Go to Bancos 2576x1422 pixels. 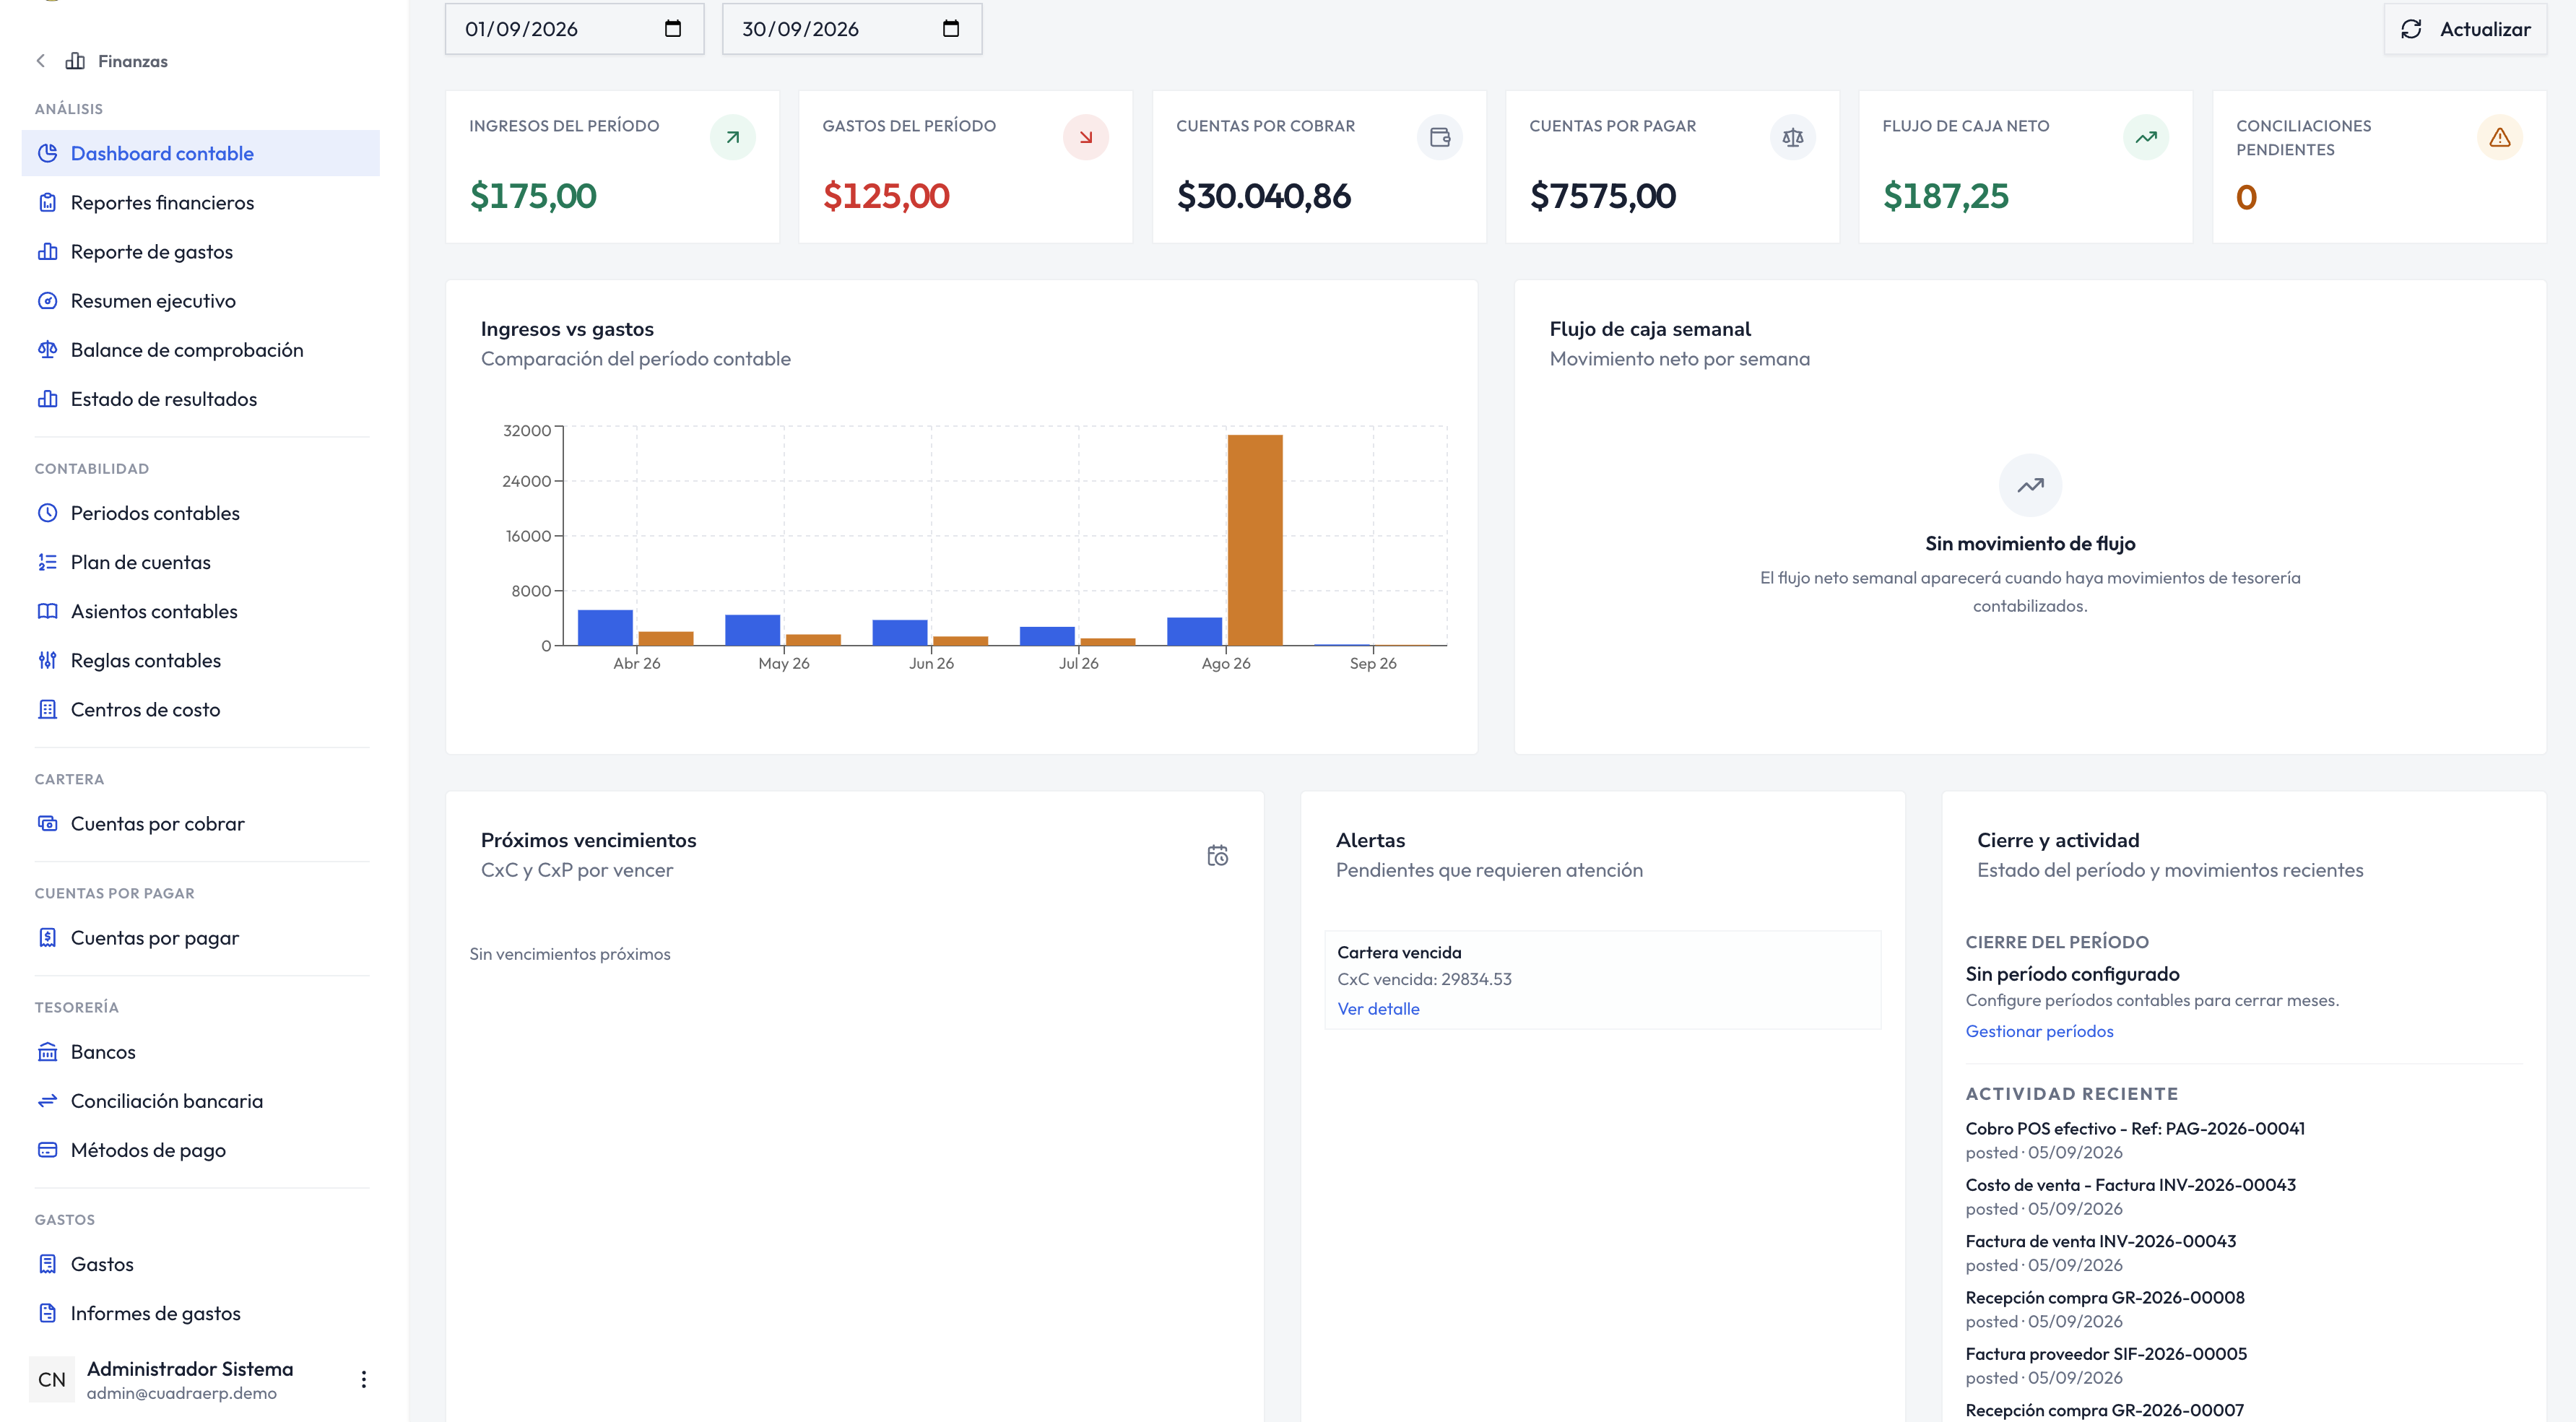point(200,1051)
